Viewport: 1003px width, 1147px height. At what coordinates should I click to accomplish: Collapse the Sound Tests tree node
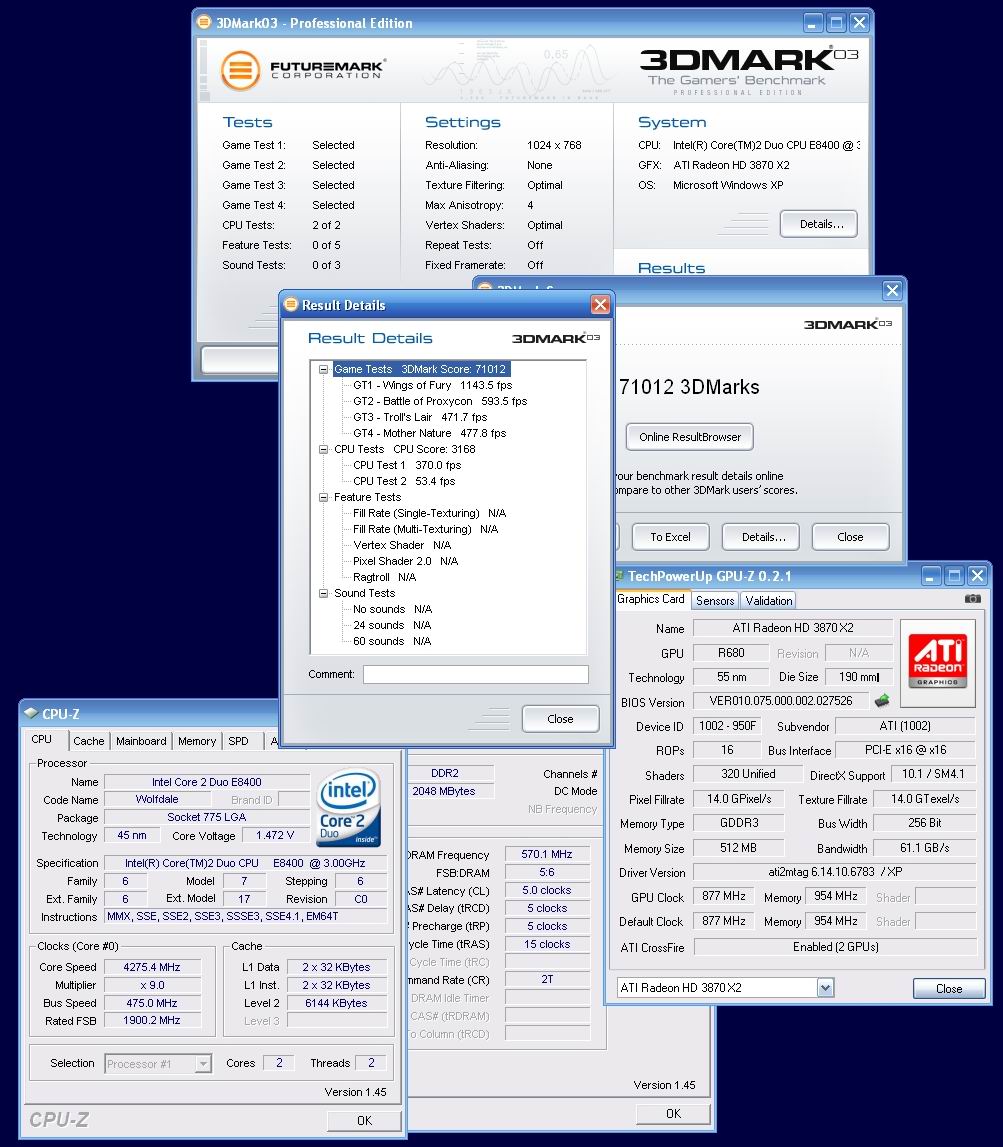323,593
